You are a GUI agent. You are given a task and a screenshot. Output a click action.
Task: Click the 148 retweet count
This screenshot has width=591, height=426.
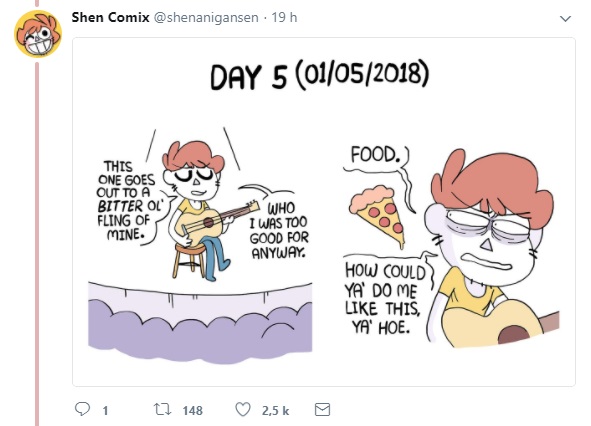[193, 411]
